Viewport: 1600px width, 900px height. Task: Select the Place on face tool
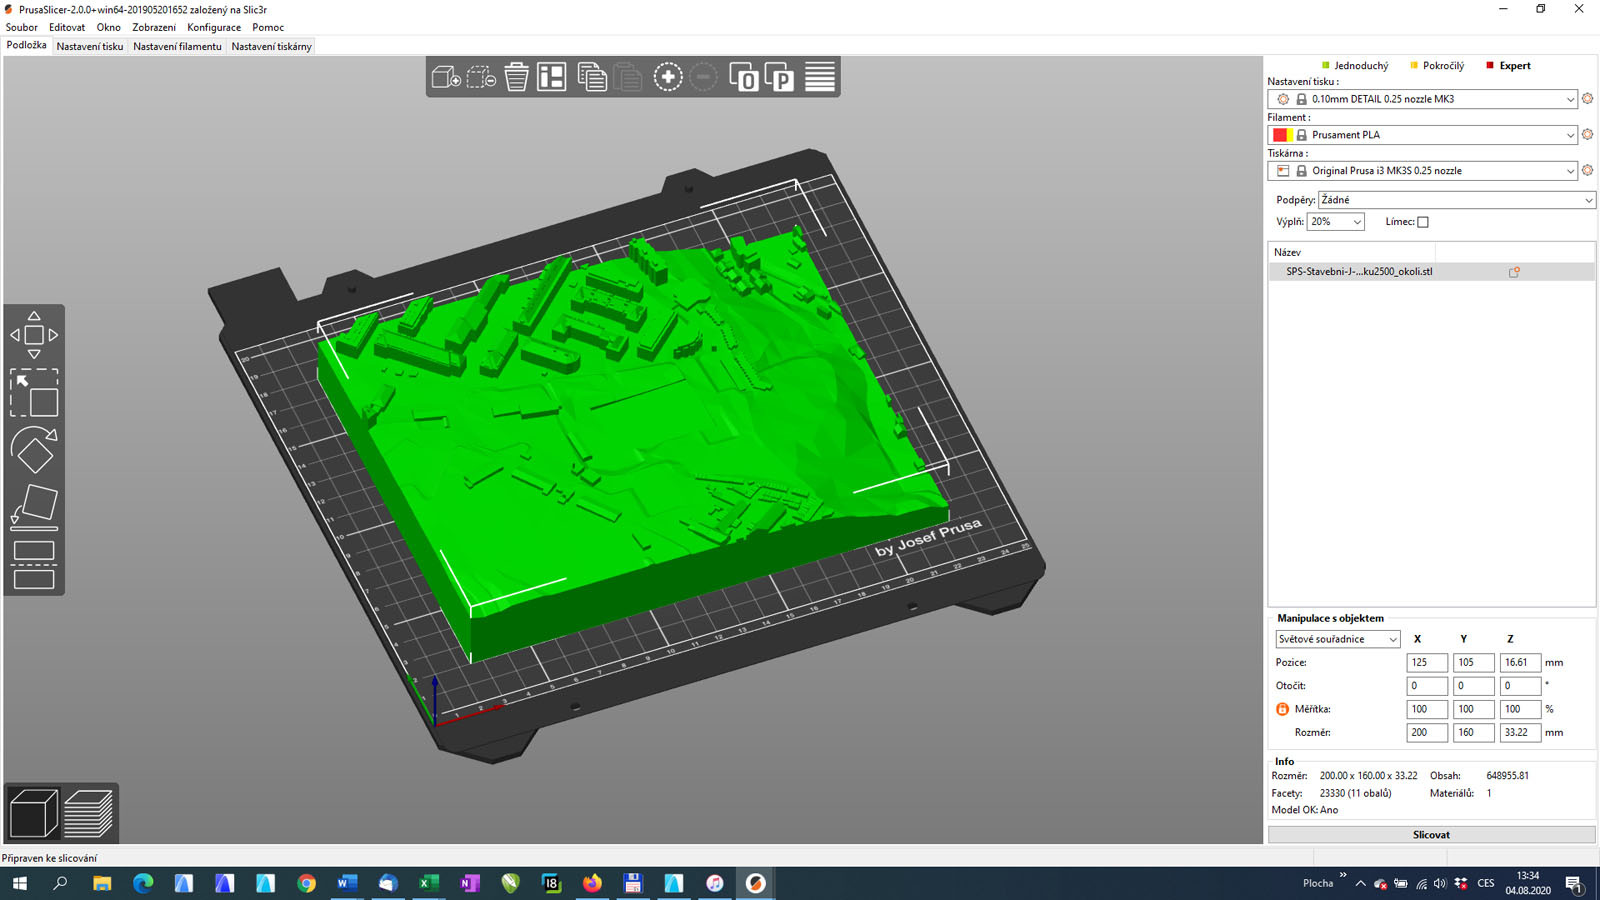[x=34, y=507]
